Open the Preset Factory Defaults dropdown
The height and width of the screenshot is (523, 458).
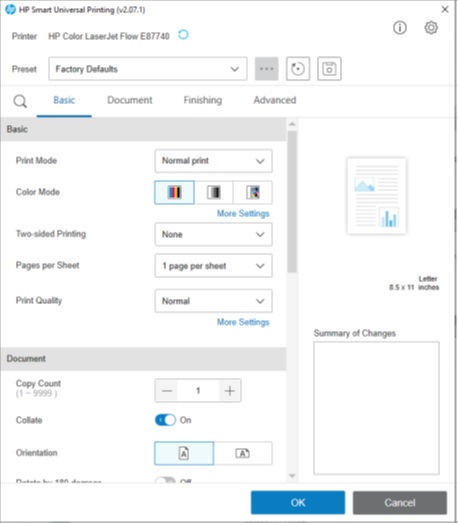pos(148,69)
